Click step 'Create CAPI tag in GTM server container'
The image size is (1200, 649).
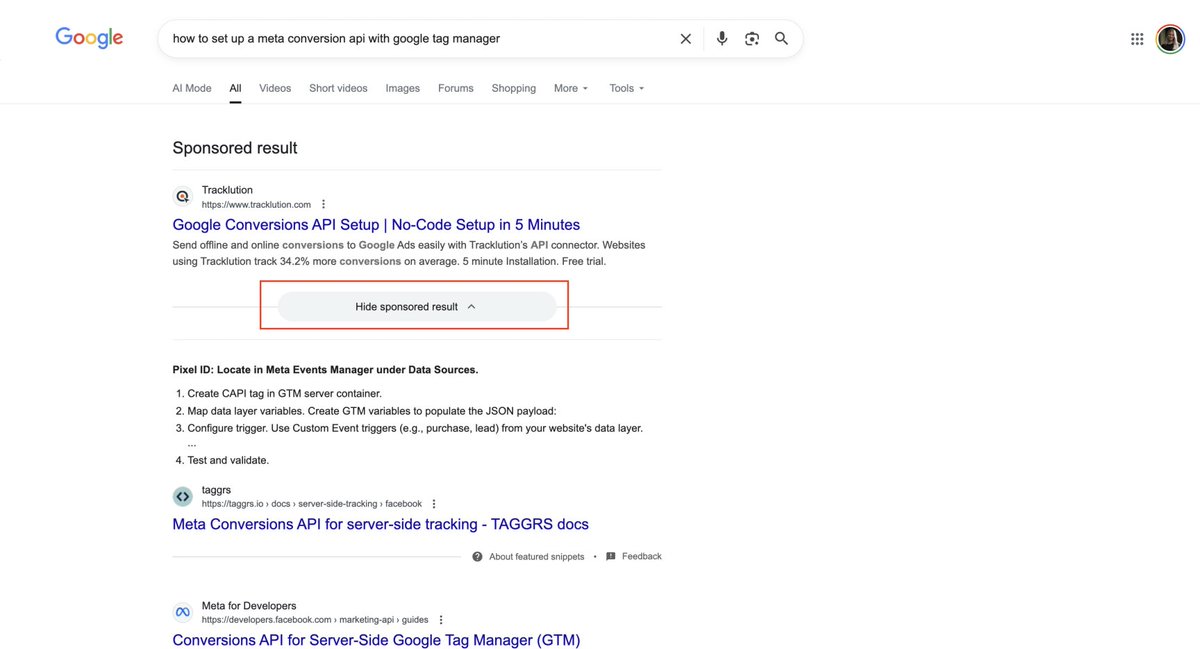(284, 394)
